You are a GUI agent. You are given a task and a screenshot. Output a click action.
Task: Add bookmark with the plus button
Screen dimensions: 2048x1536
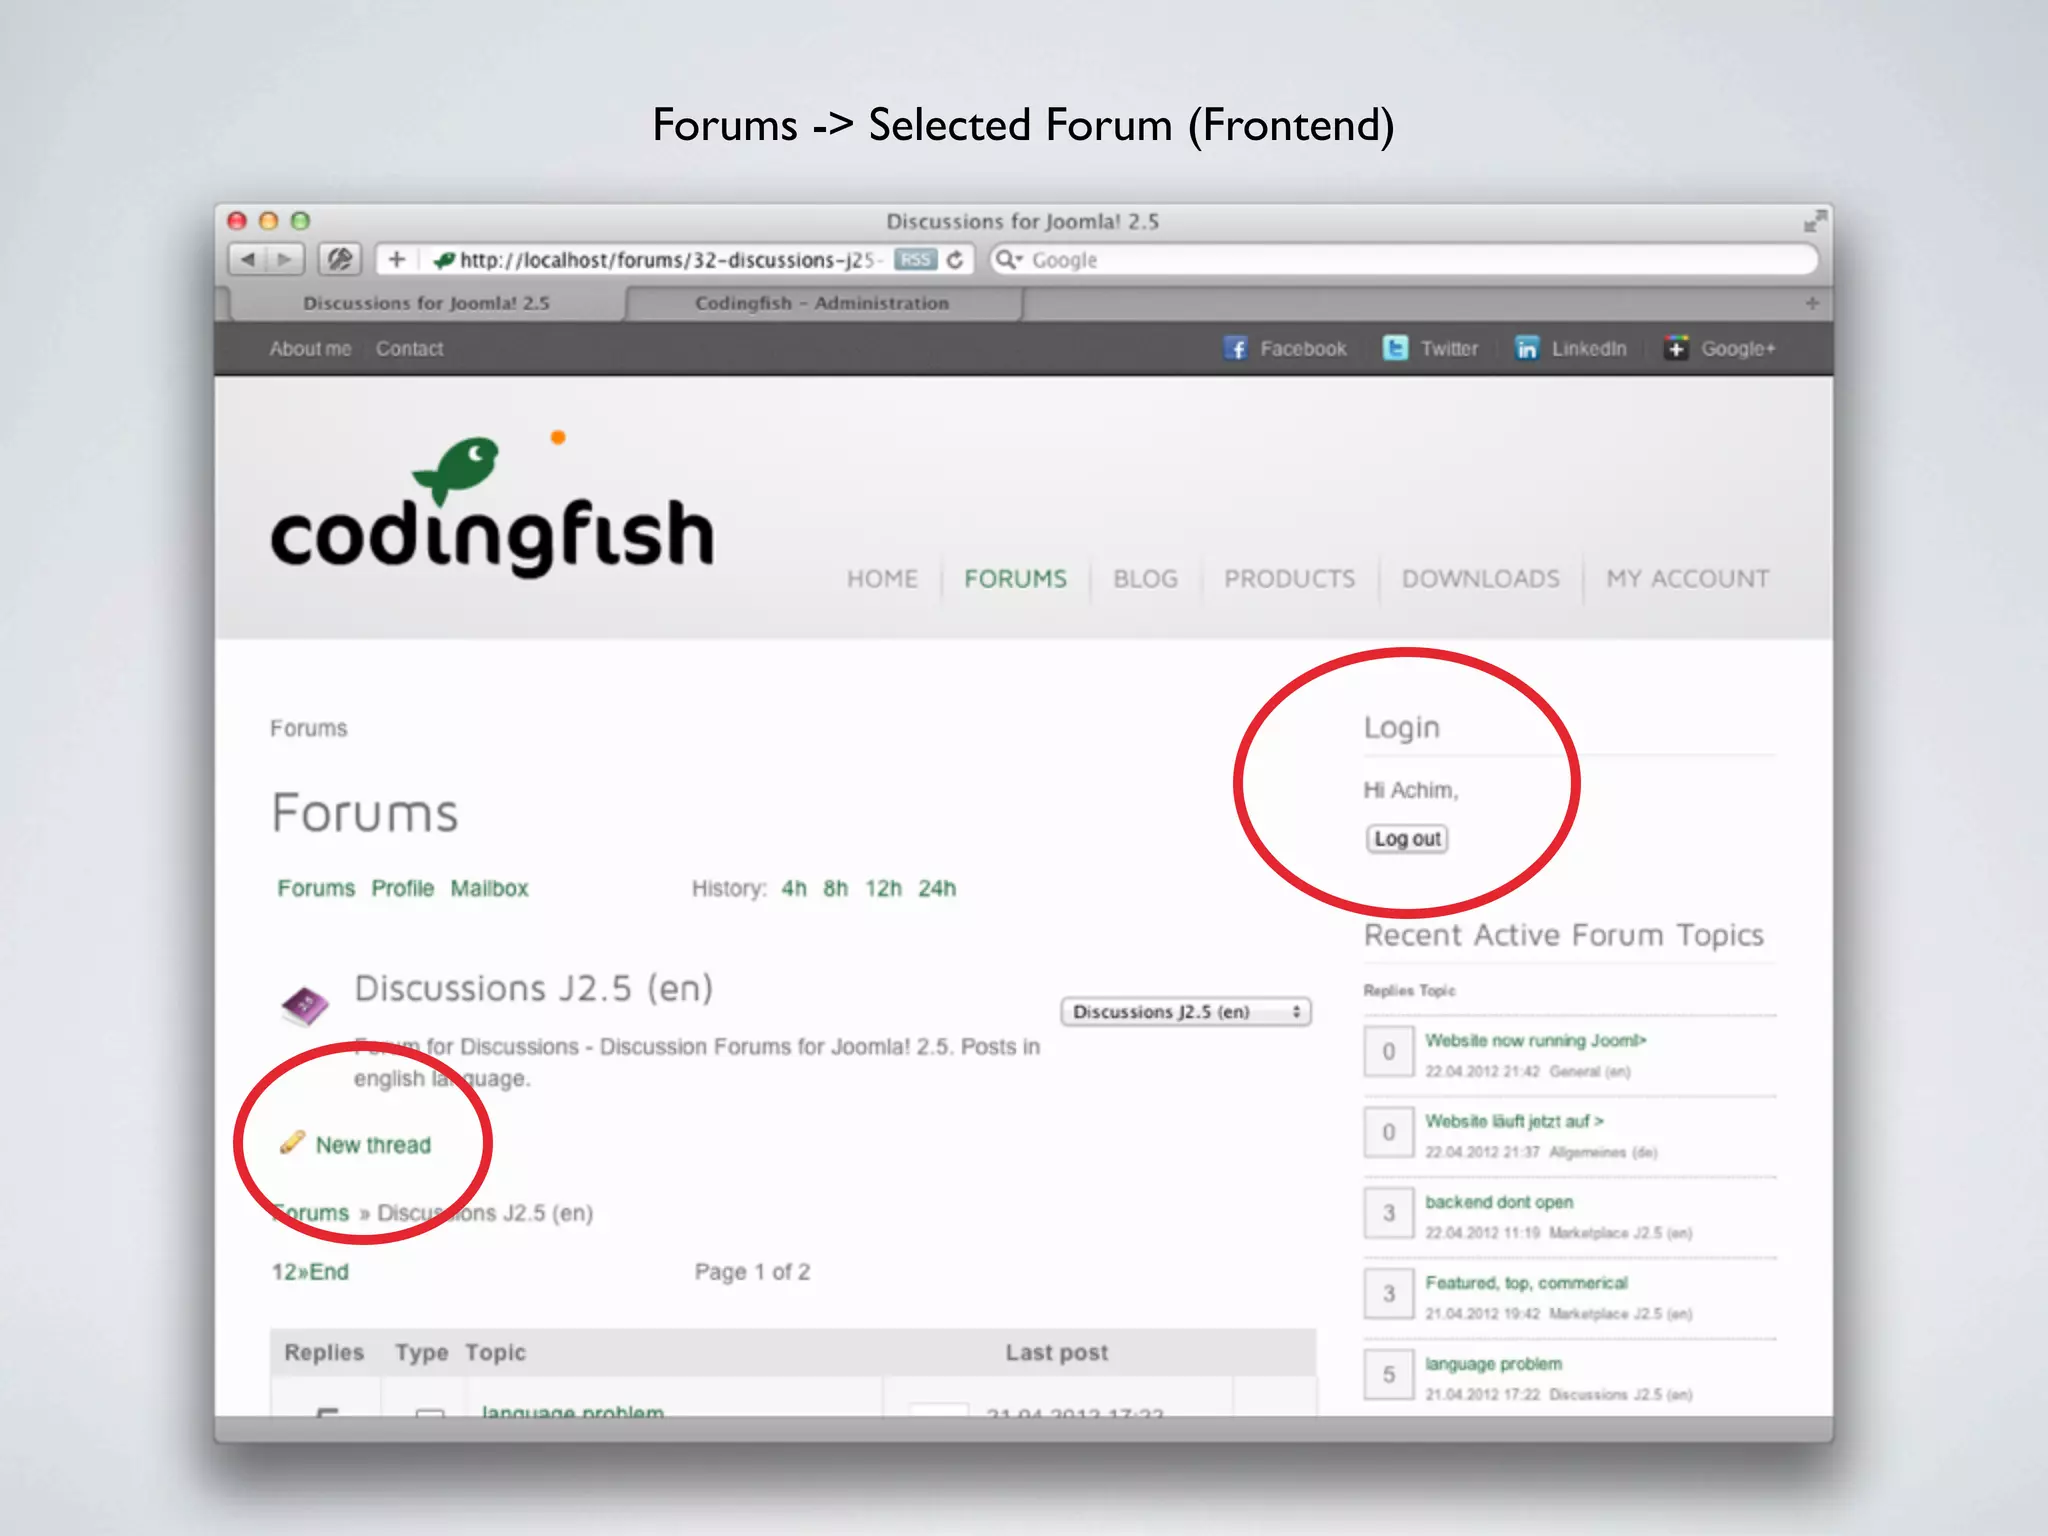point(397,260)
